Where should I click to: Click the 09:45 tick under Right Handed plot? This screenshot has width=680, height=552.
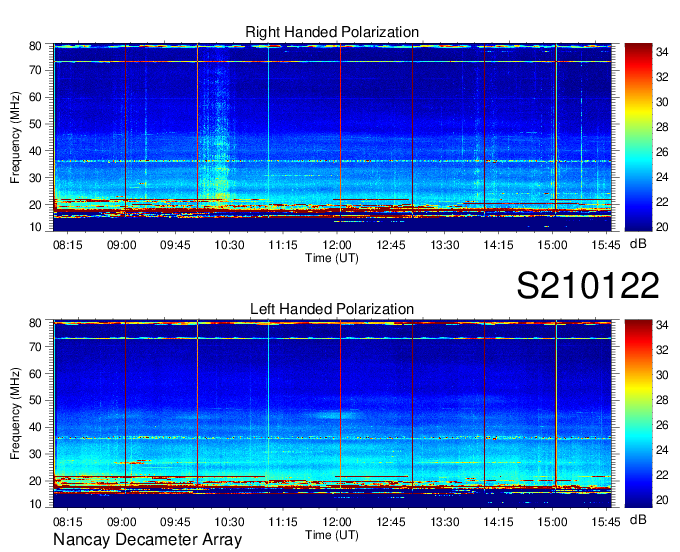pos(175,245)
